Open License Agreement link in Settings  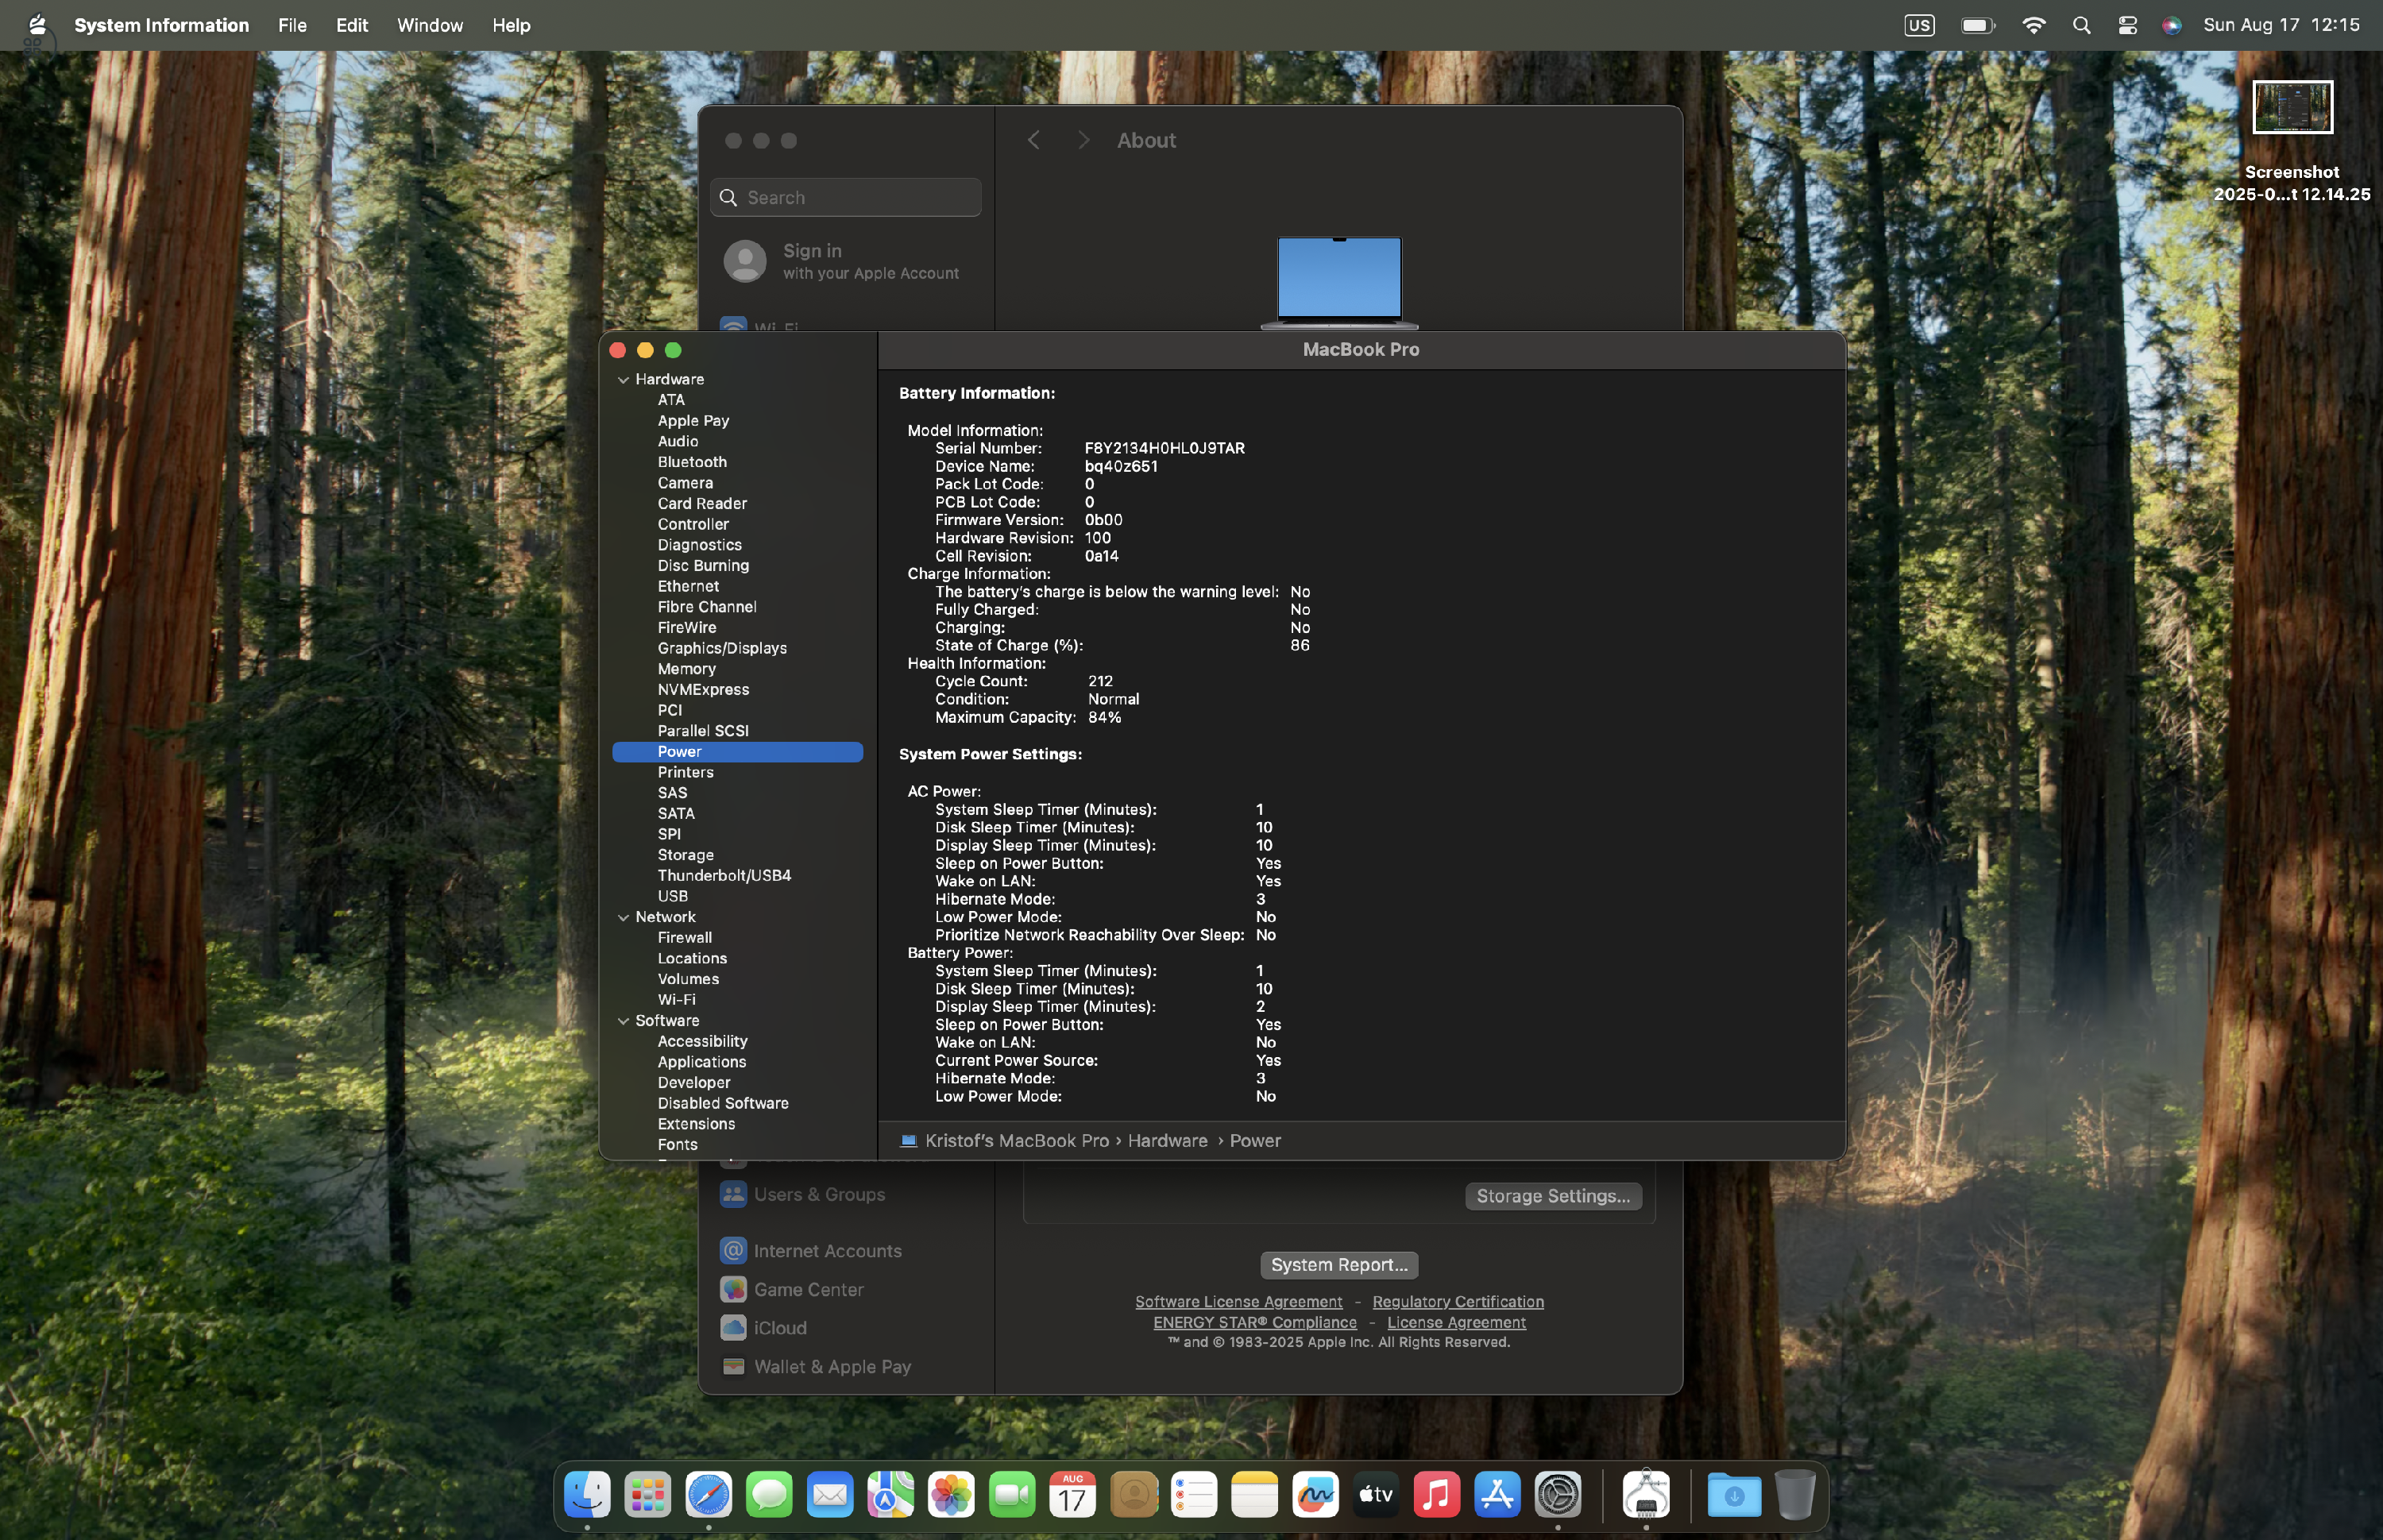pos(1456,1323)
